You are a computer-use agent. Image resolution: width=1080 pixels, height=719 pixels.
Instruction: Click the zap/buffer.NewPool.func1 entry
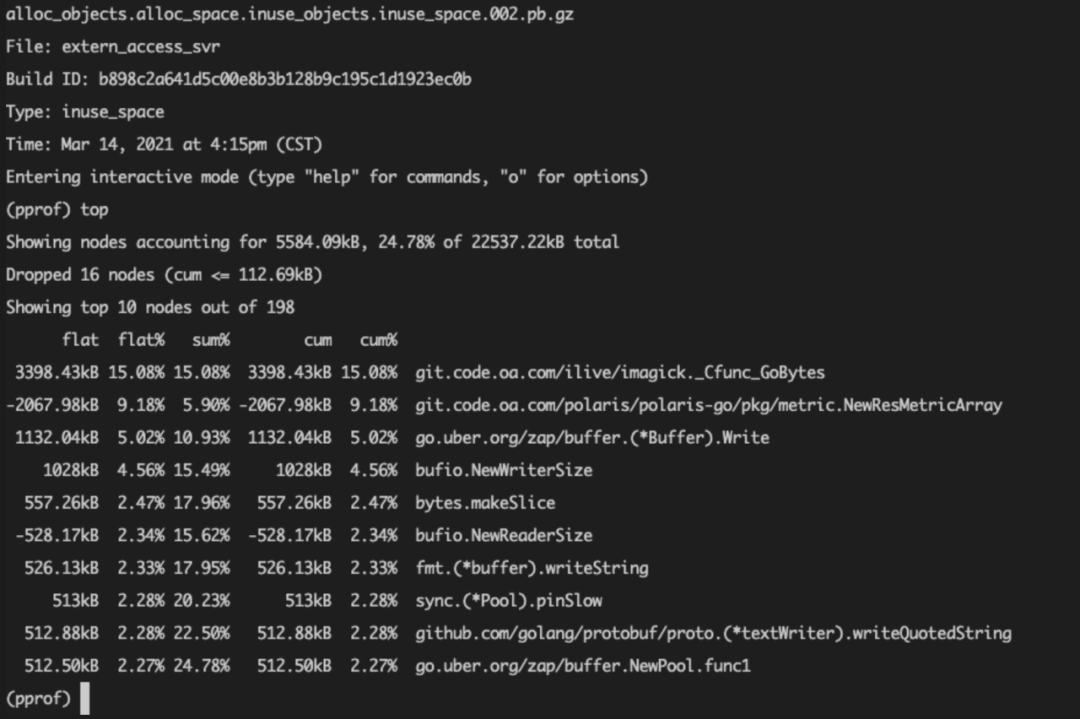(583, 666)
